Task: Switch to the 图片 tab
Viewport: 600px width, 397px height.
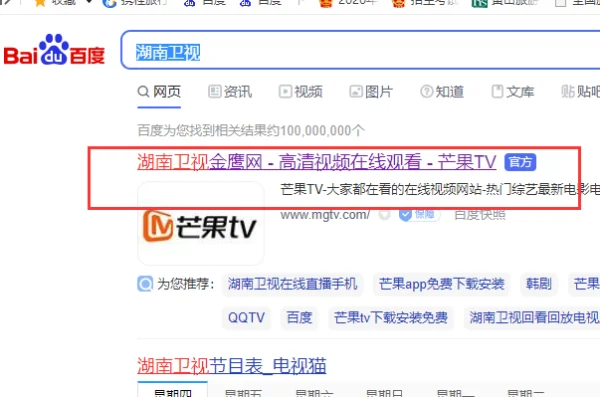Action: tap(371, 92)
